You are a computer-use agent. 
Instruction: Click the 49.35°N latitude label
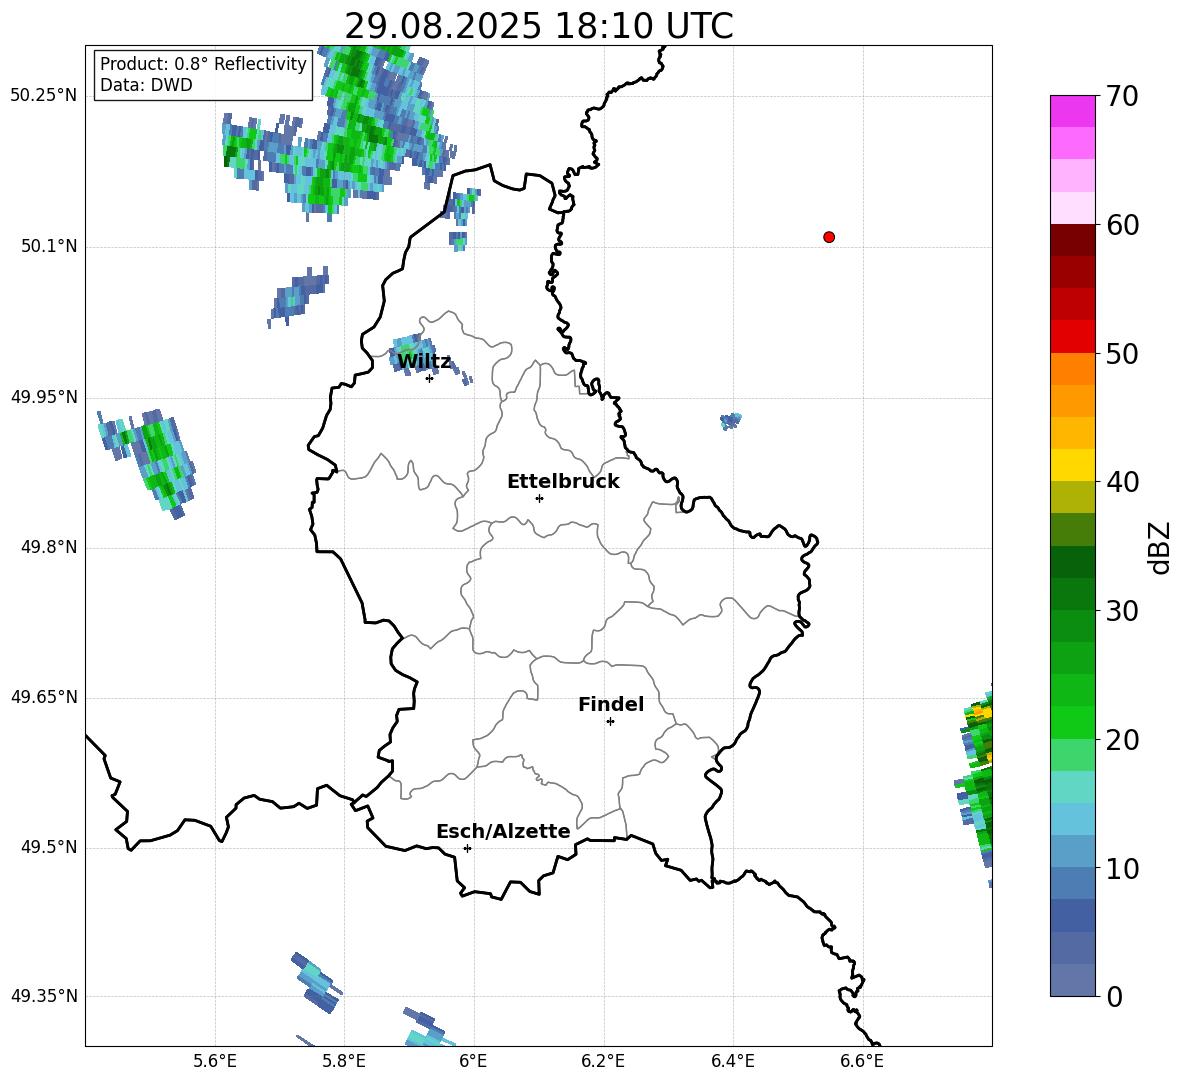pos(44,996)
